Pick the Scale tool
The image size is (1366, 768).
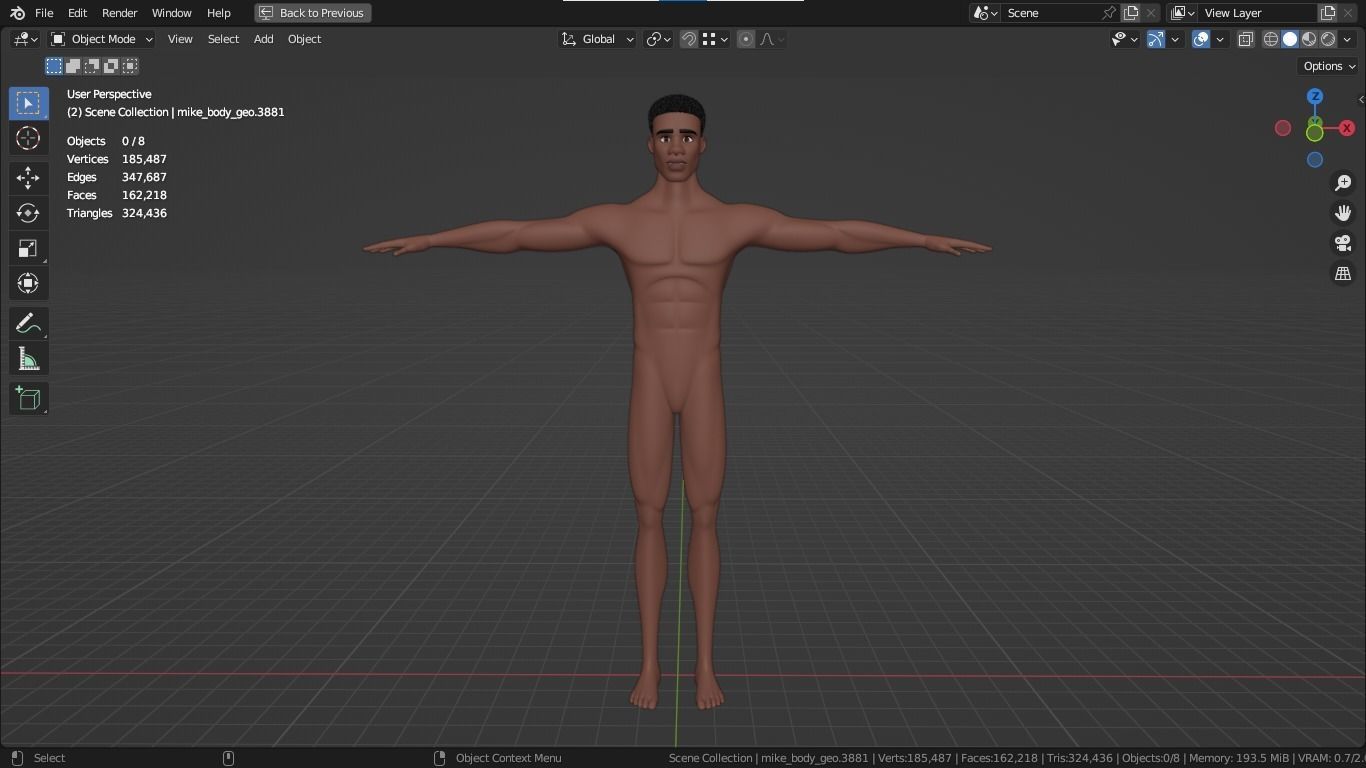28,248
